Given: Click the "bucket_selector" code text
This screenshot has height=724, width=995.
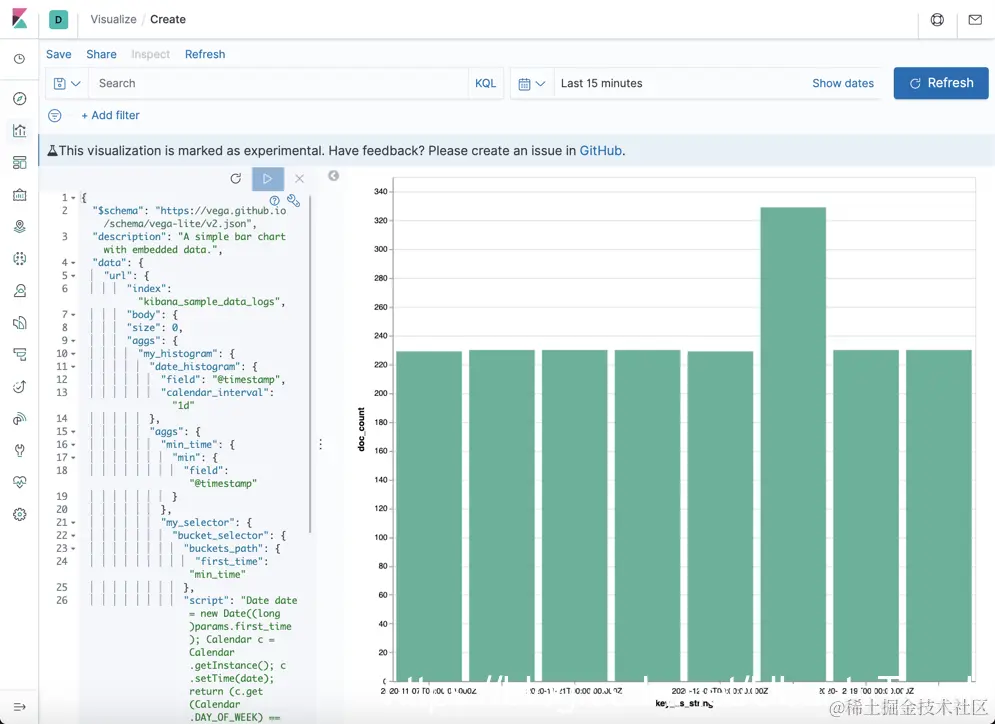Looking at the screenshot, I should pos(221,536).
